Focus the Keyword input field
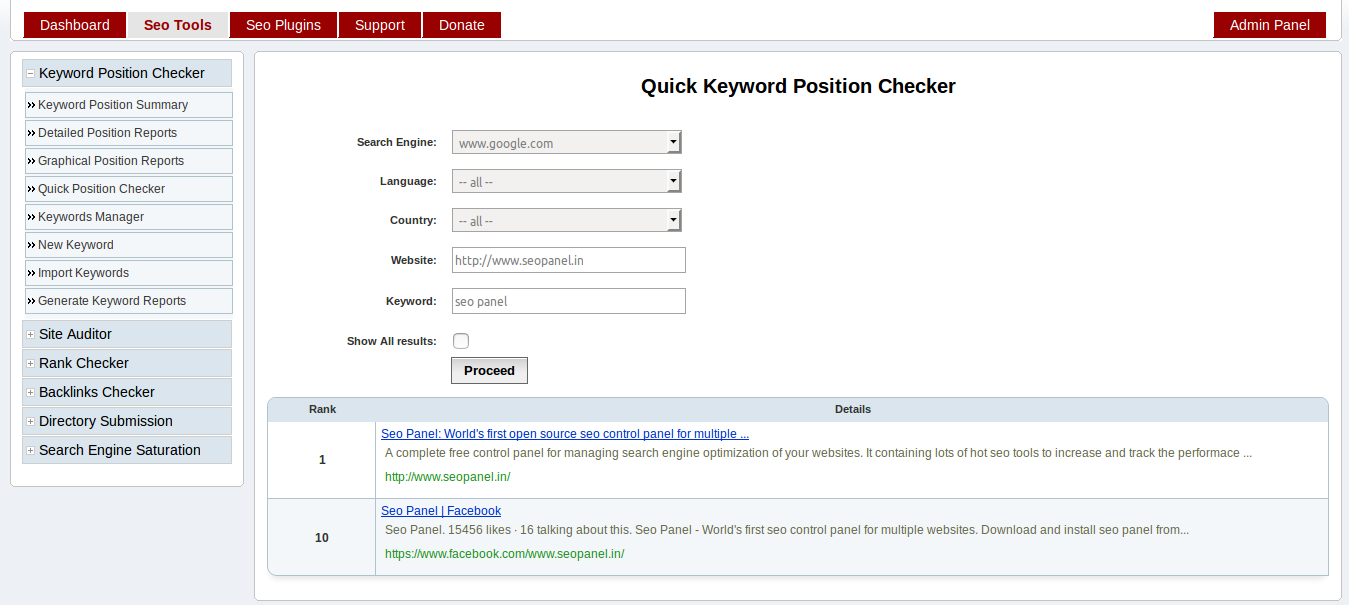 click(569, 301)
